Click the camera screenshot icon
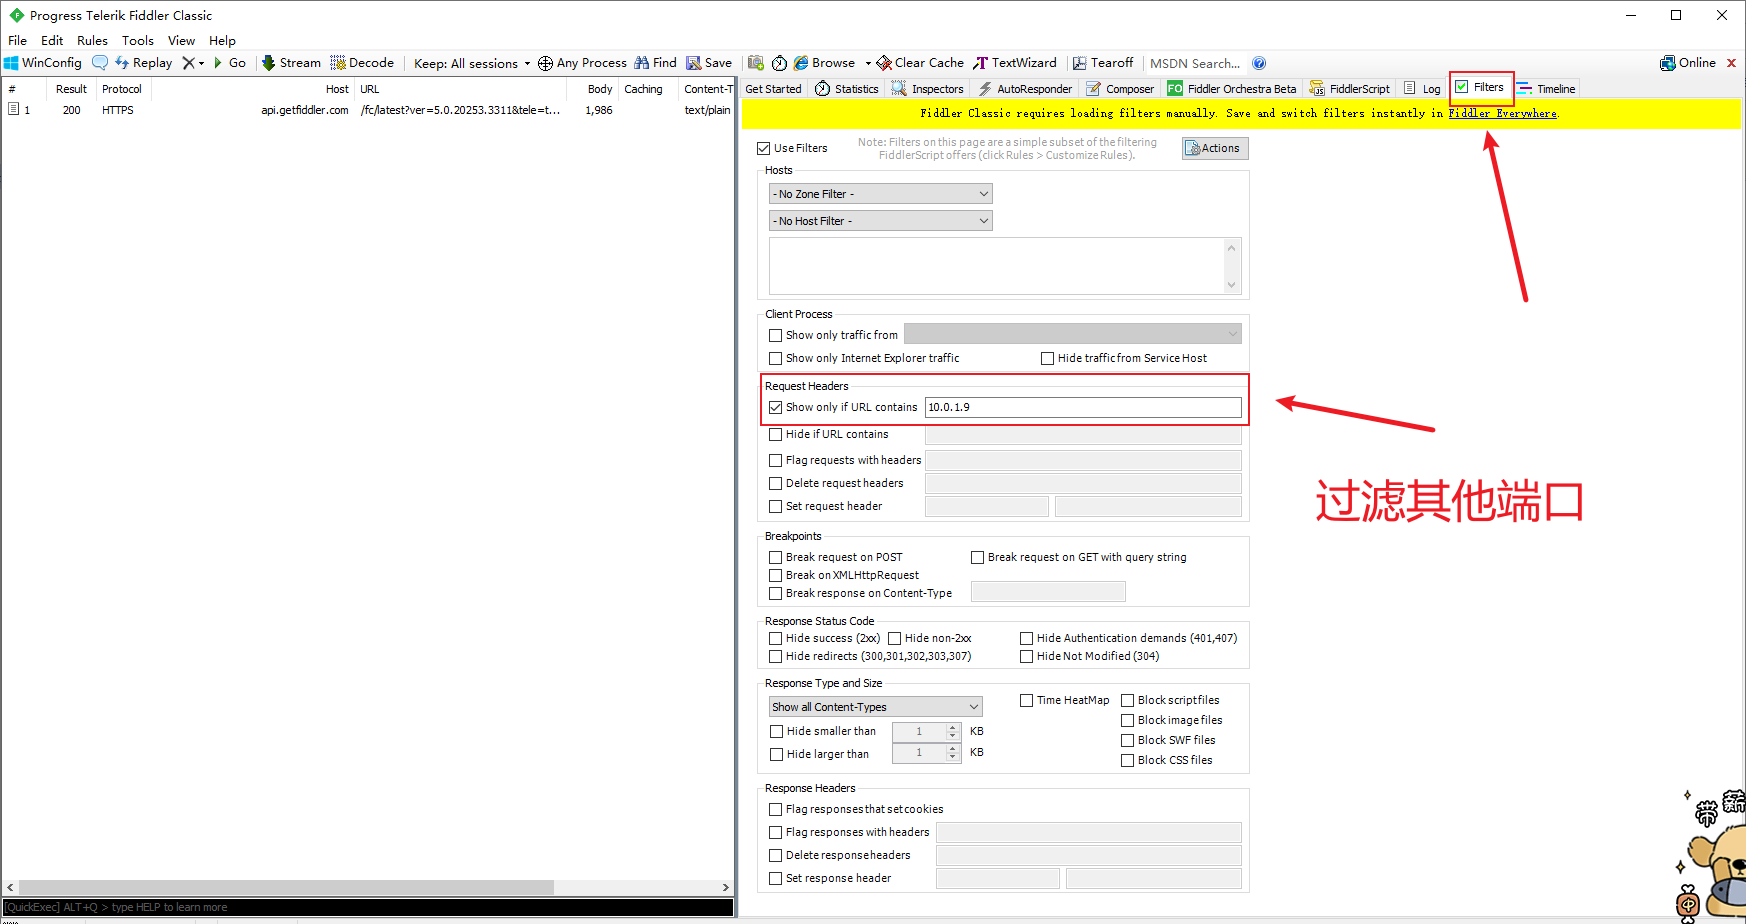1746x924 pixels. [756, 63]
